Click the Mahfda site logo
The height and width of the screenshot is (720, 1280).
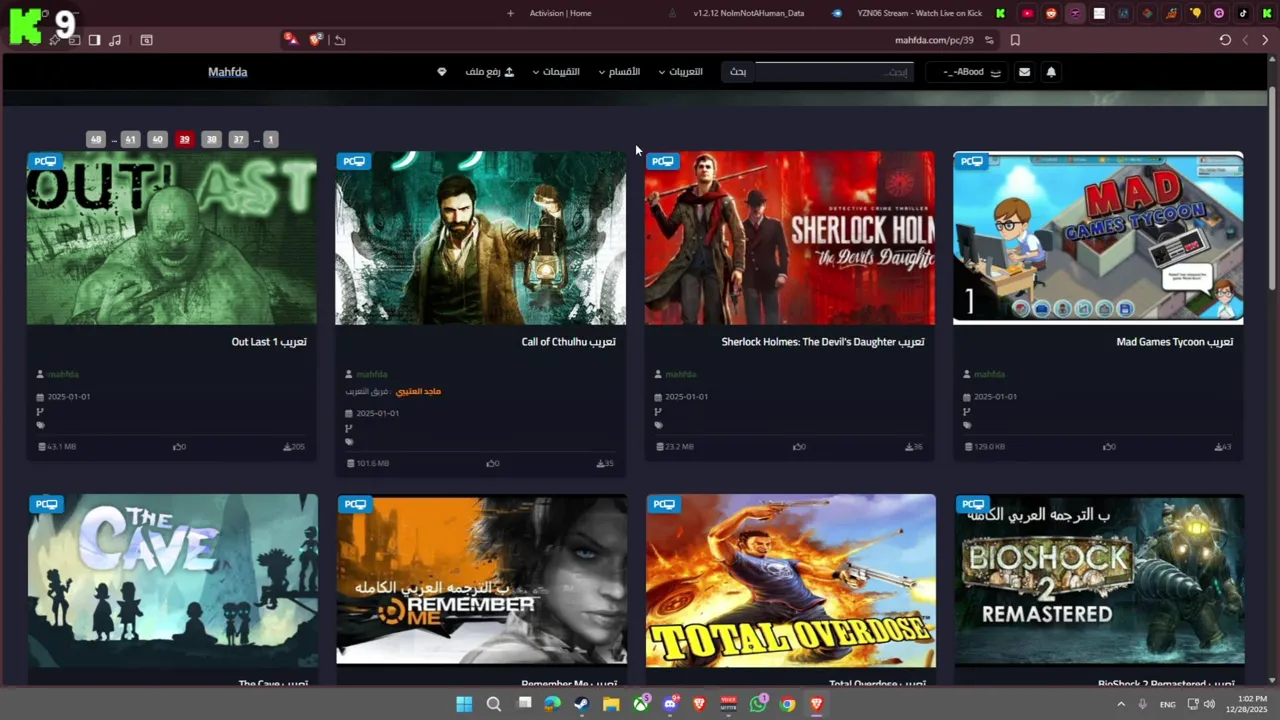click(228, 72)
